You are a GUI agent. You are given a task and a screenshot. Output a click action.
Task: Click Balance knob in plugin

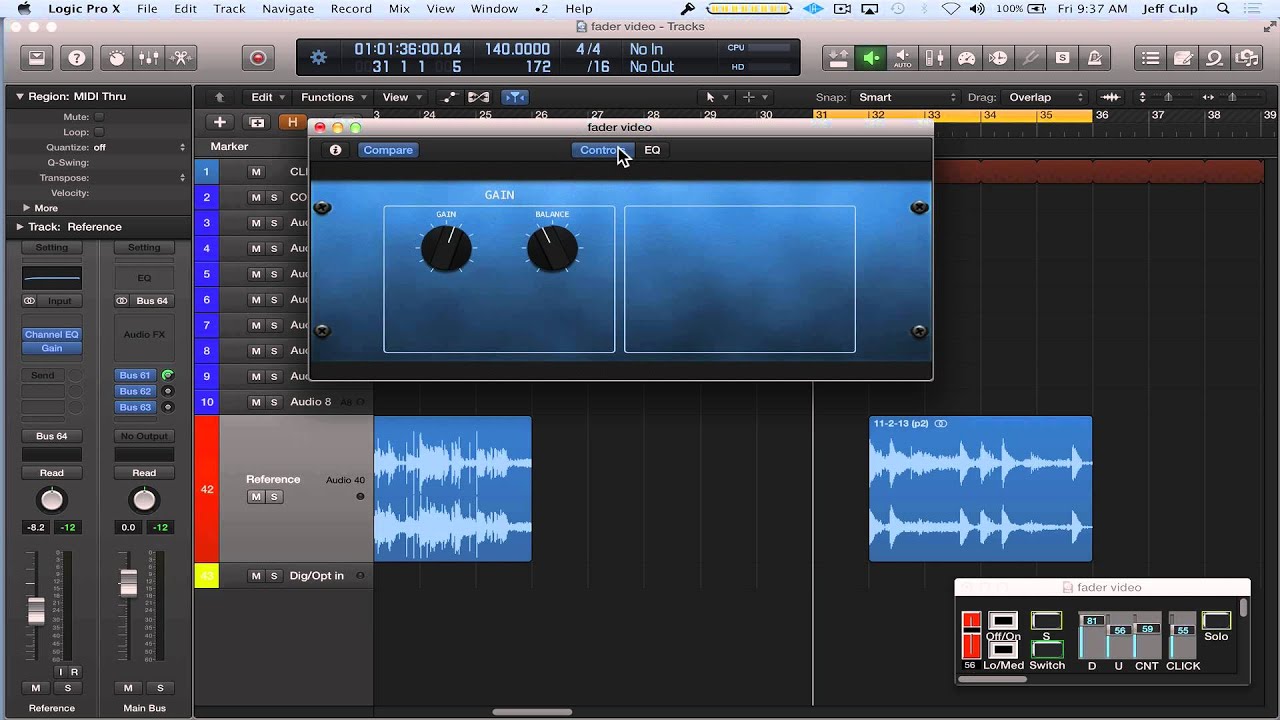point(552,248)
